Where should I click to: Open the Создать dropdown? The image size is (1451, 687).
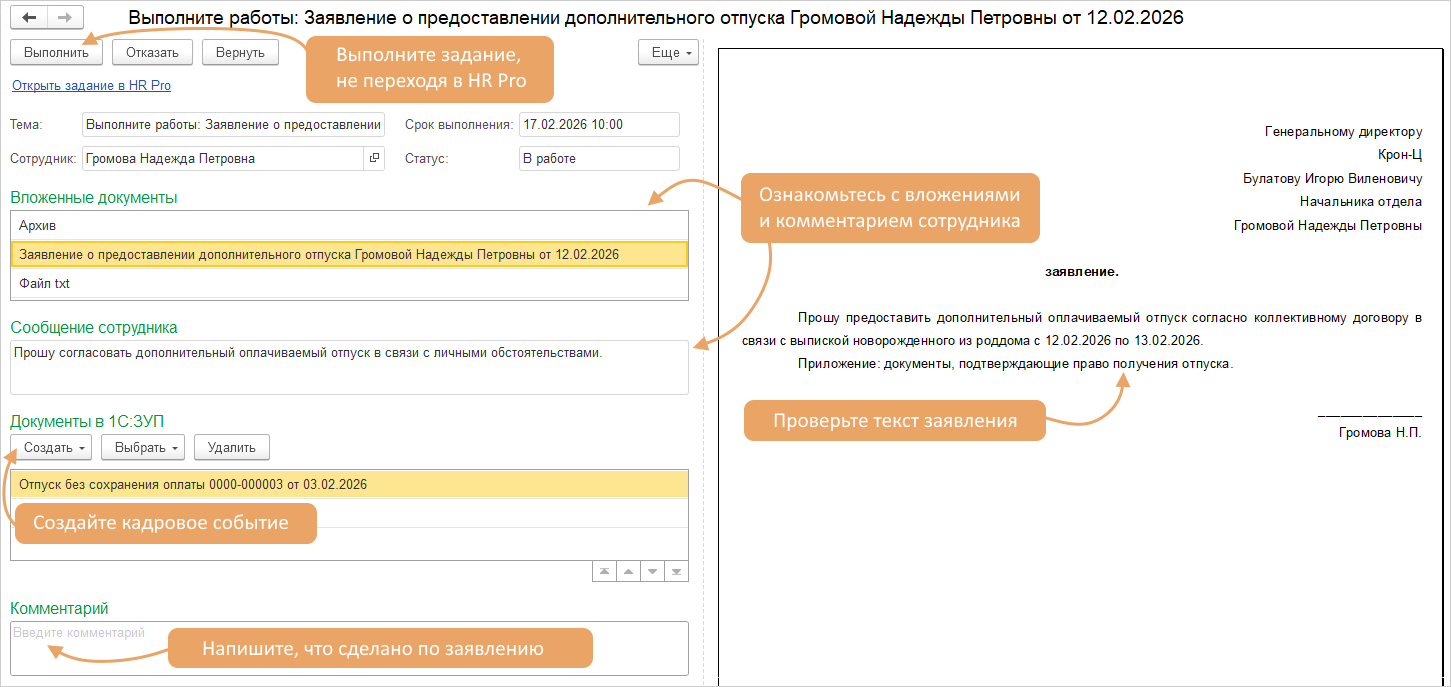coord(55,447)
